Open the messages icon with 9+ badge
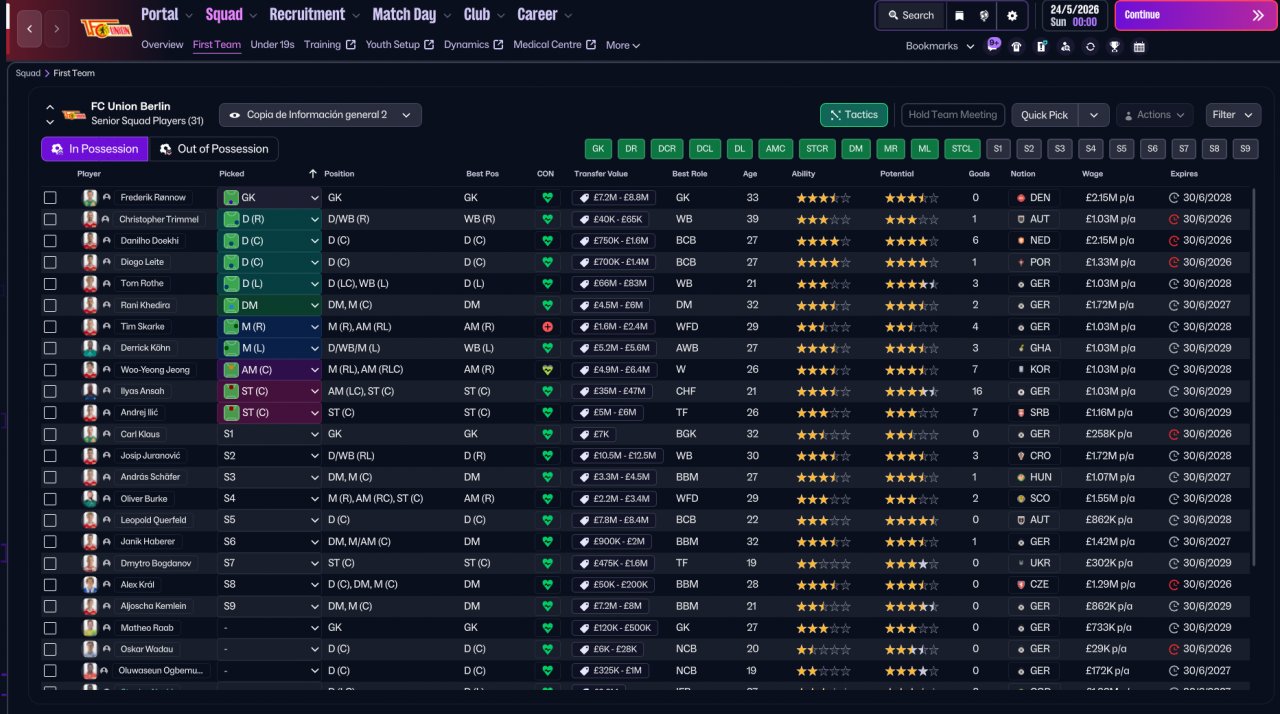The image size is (1280, 714). [993, 46]
